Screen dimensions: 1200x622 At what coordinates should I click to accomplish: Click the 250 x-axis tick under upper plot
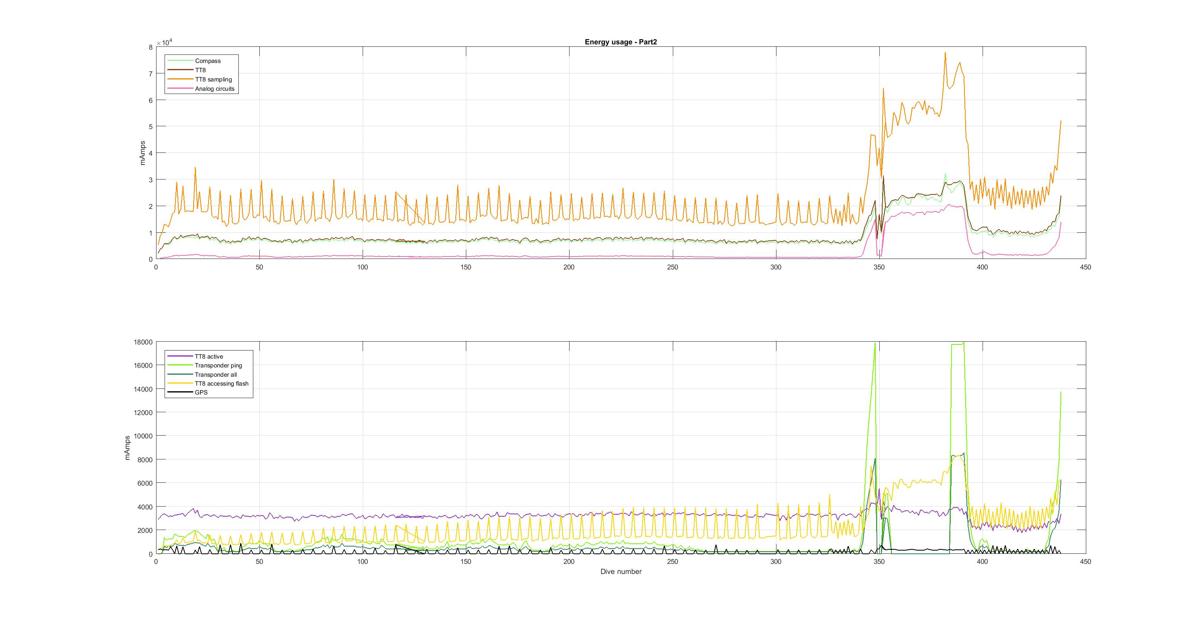pos(672,267)
